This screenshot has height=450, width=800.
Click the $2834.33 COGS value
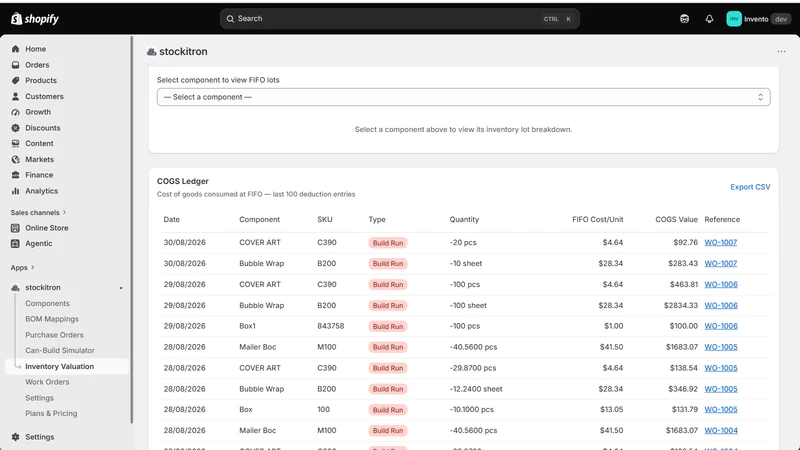[681, 305]
